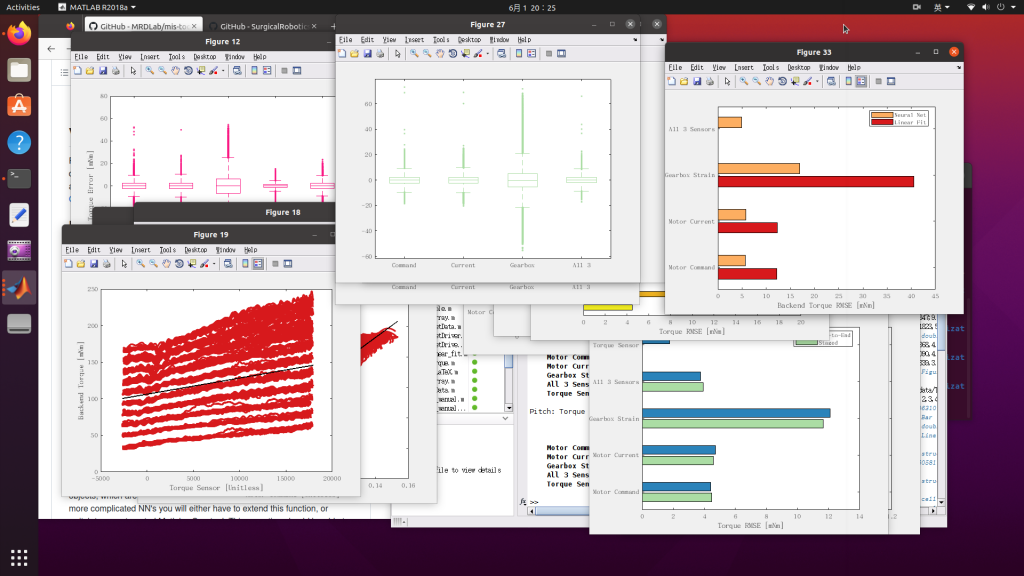Click Open file icon in Figure 19
This screenshot has height=576, width=1024.
pos(81,264)
